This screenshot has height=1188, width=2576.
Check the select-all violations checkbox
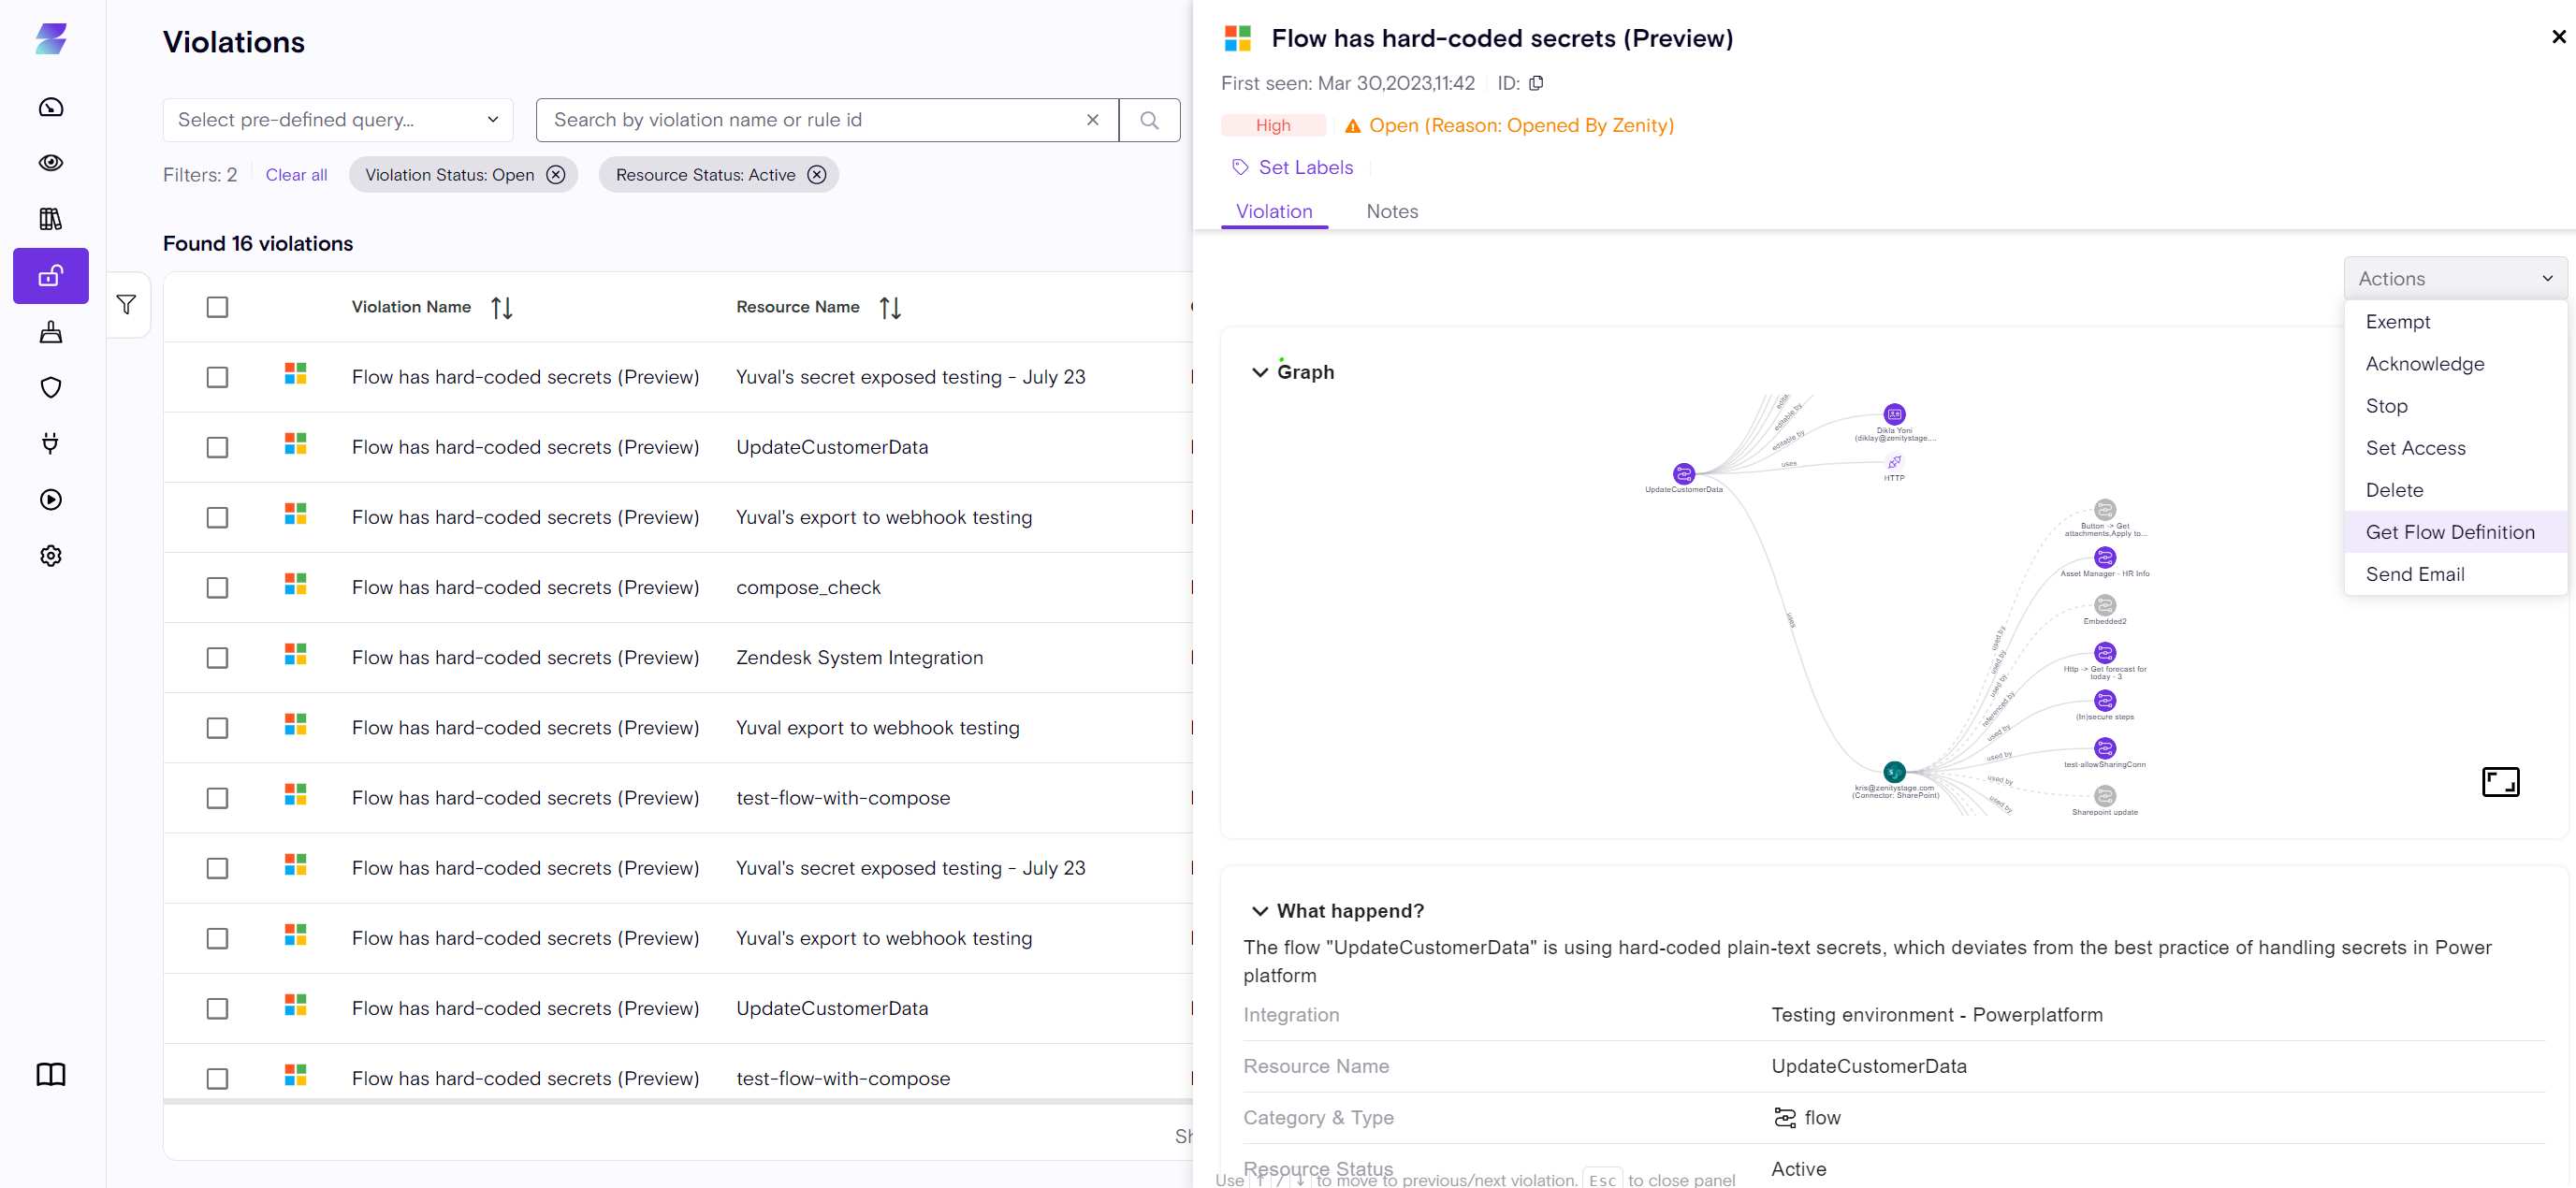tap(217, 307)
